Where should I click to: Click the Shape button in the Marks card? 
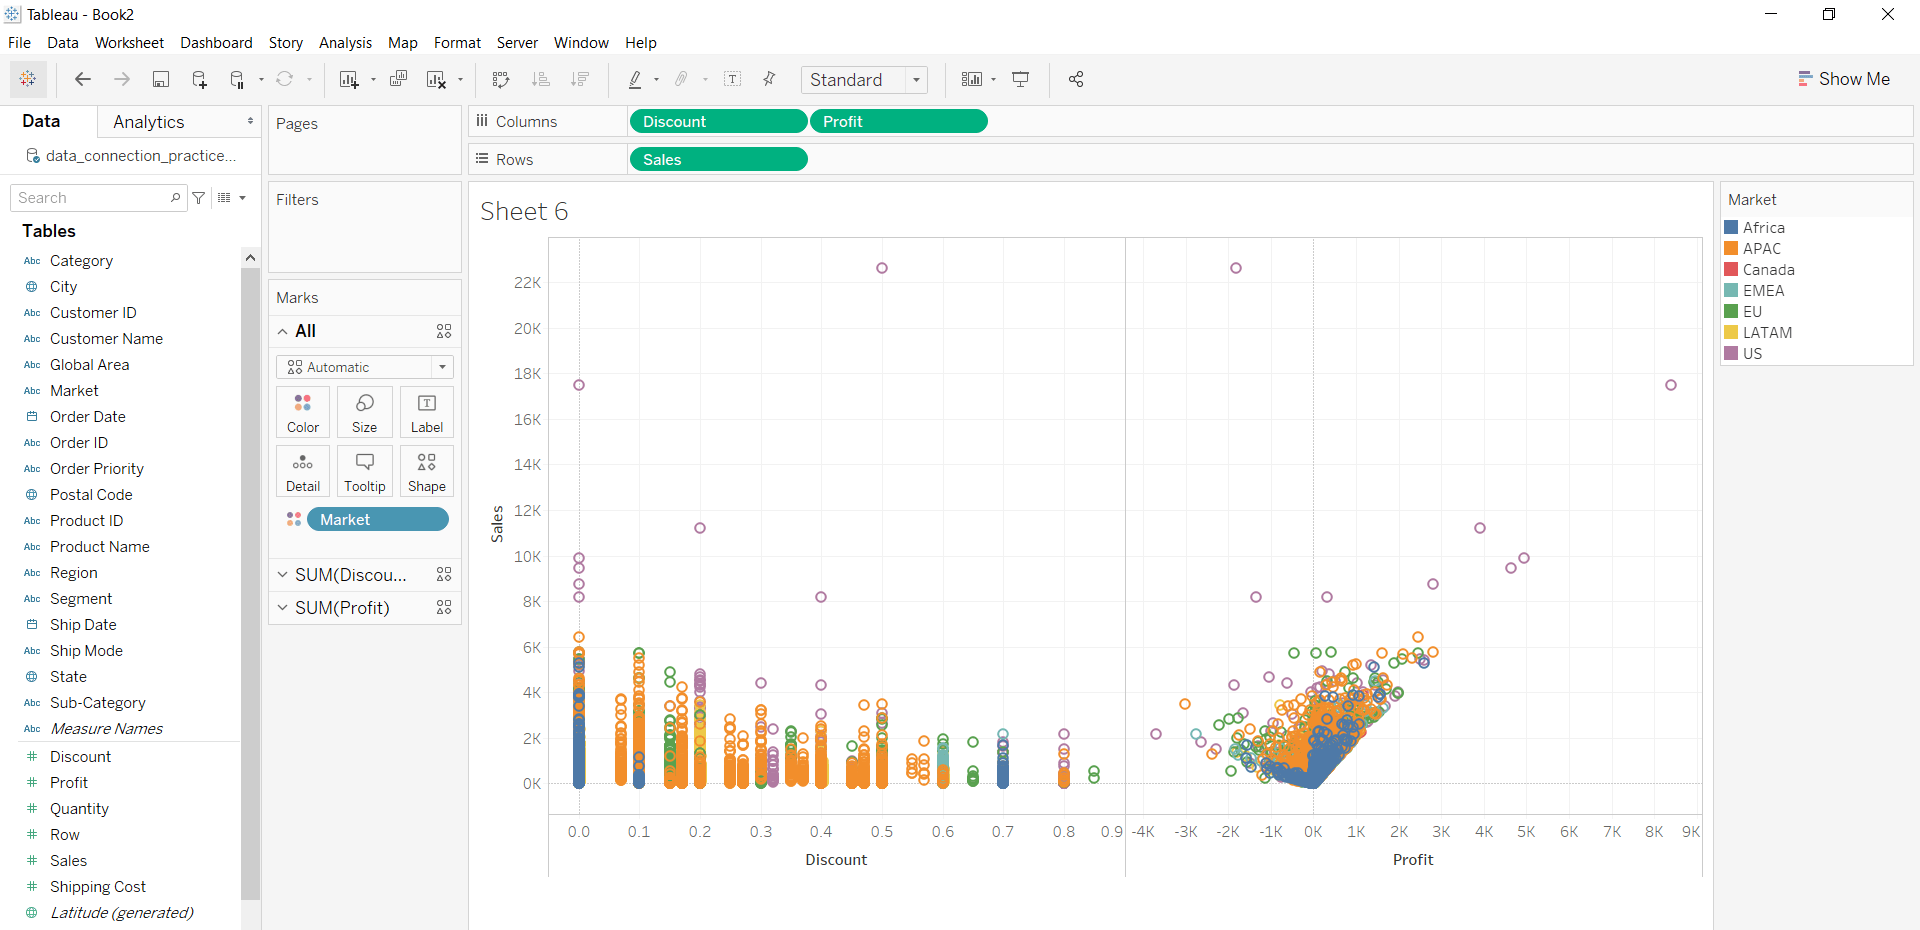point(426,470)
